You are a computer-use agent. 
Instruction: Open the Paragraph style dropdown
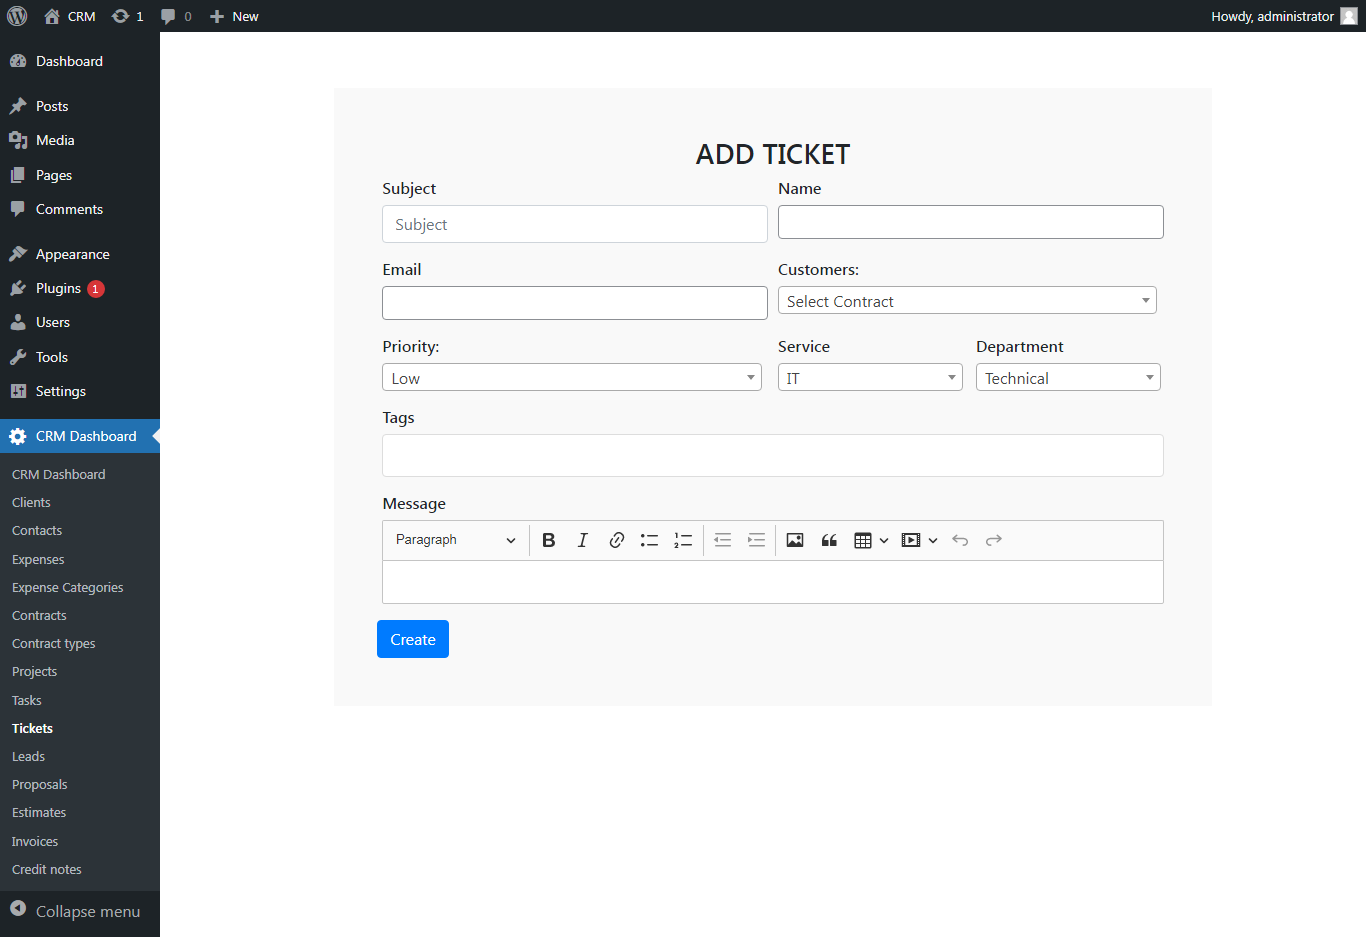click(455, 539)
